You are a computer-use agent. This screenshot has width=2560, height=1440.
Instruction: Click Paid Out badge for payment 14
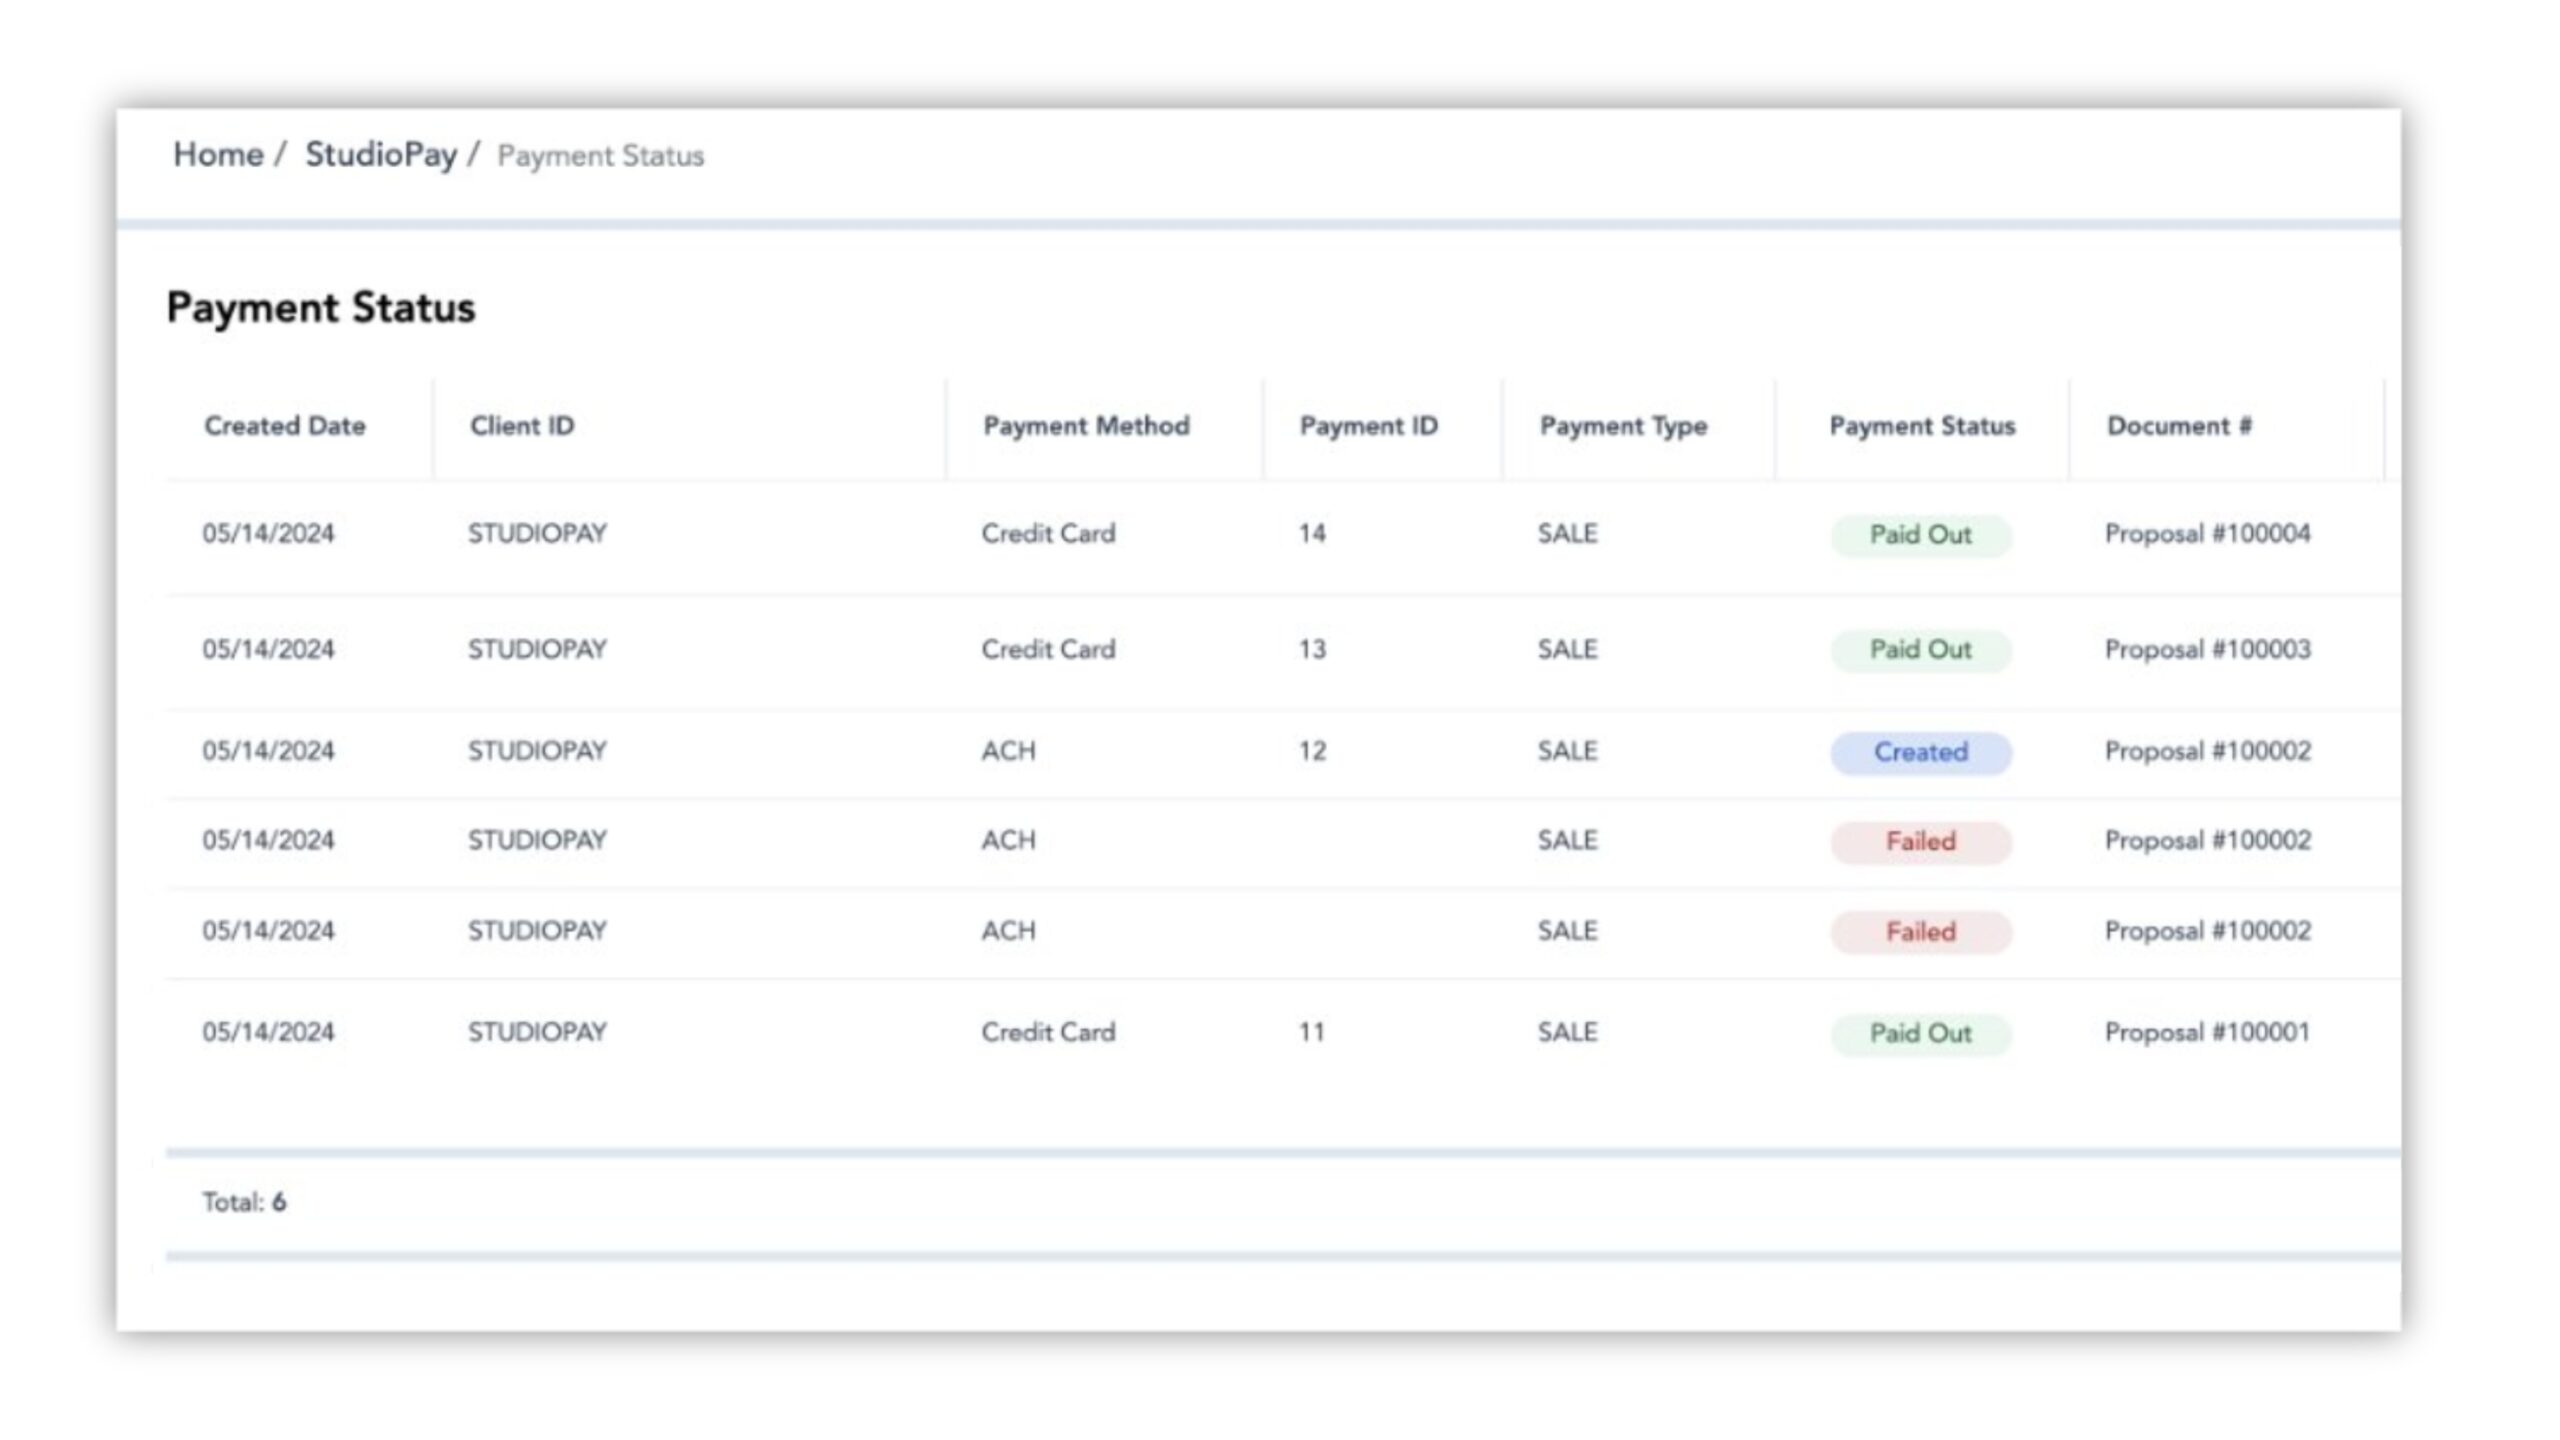coord(1920,535)
